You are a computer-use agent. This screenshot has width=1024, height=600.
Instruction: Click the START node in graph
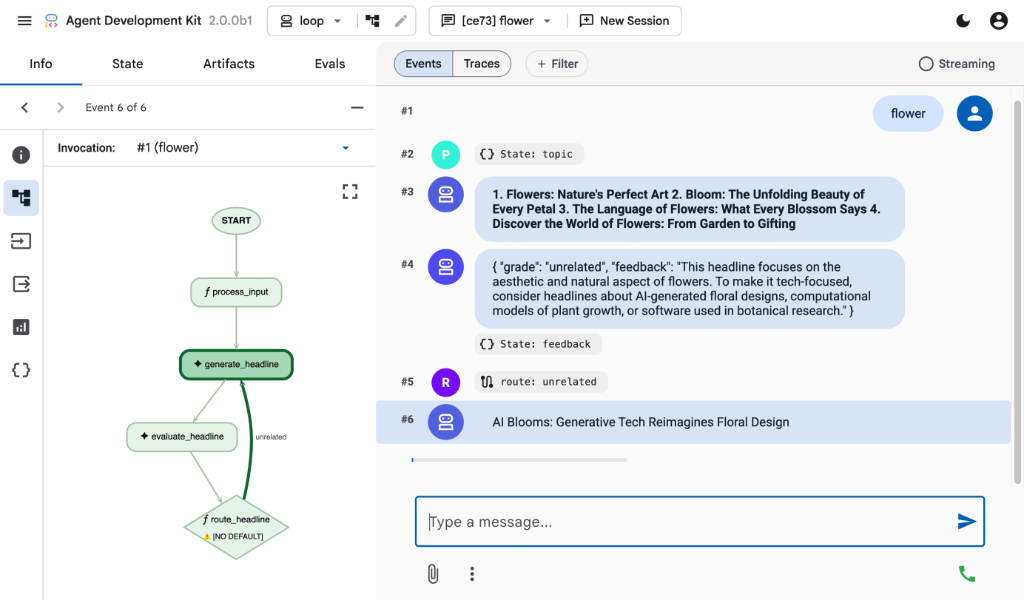(x=236, y=221)
